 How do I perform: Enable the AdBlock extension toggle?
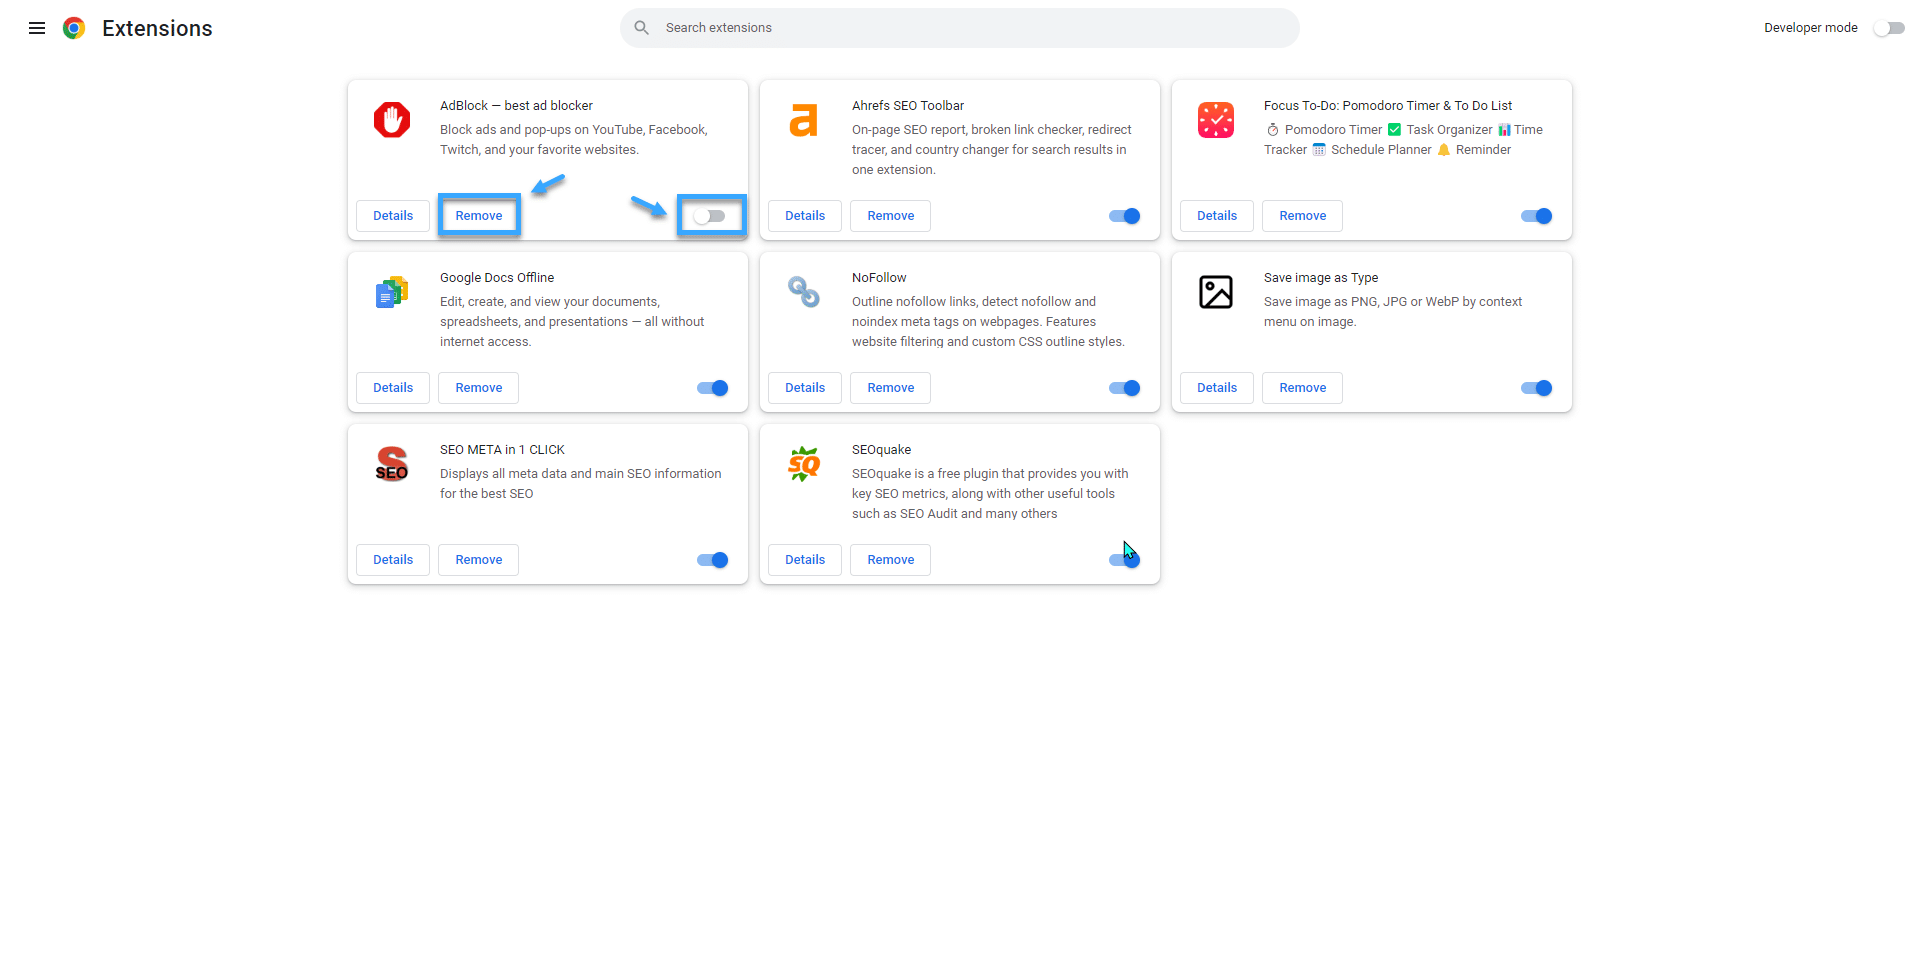tap(710, 216)
